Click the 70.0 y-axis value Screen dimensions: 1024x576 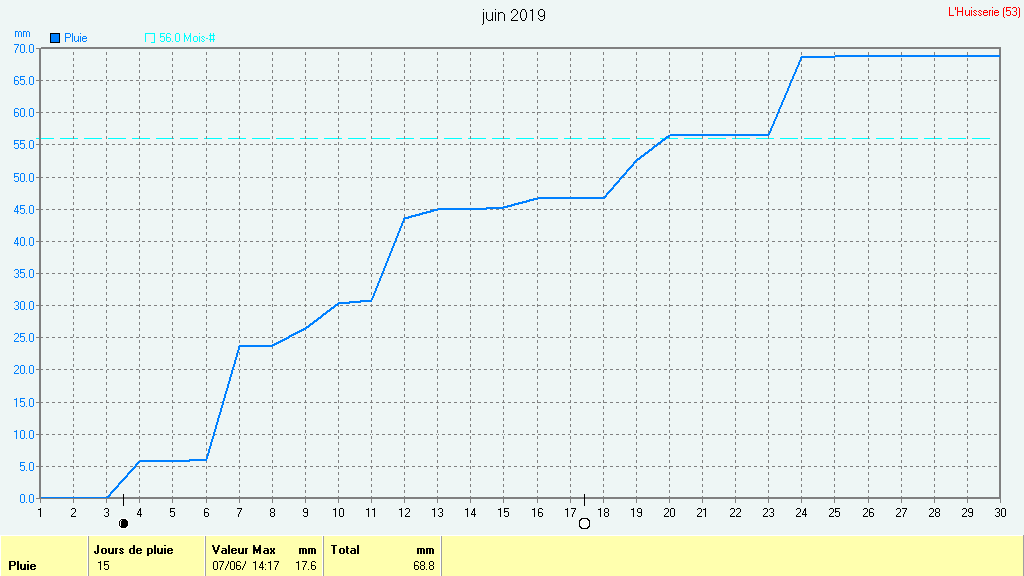coord(24,48)
